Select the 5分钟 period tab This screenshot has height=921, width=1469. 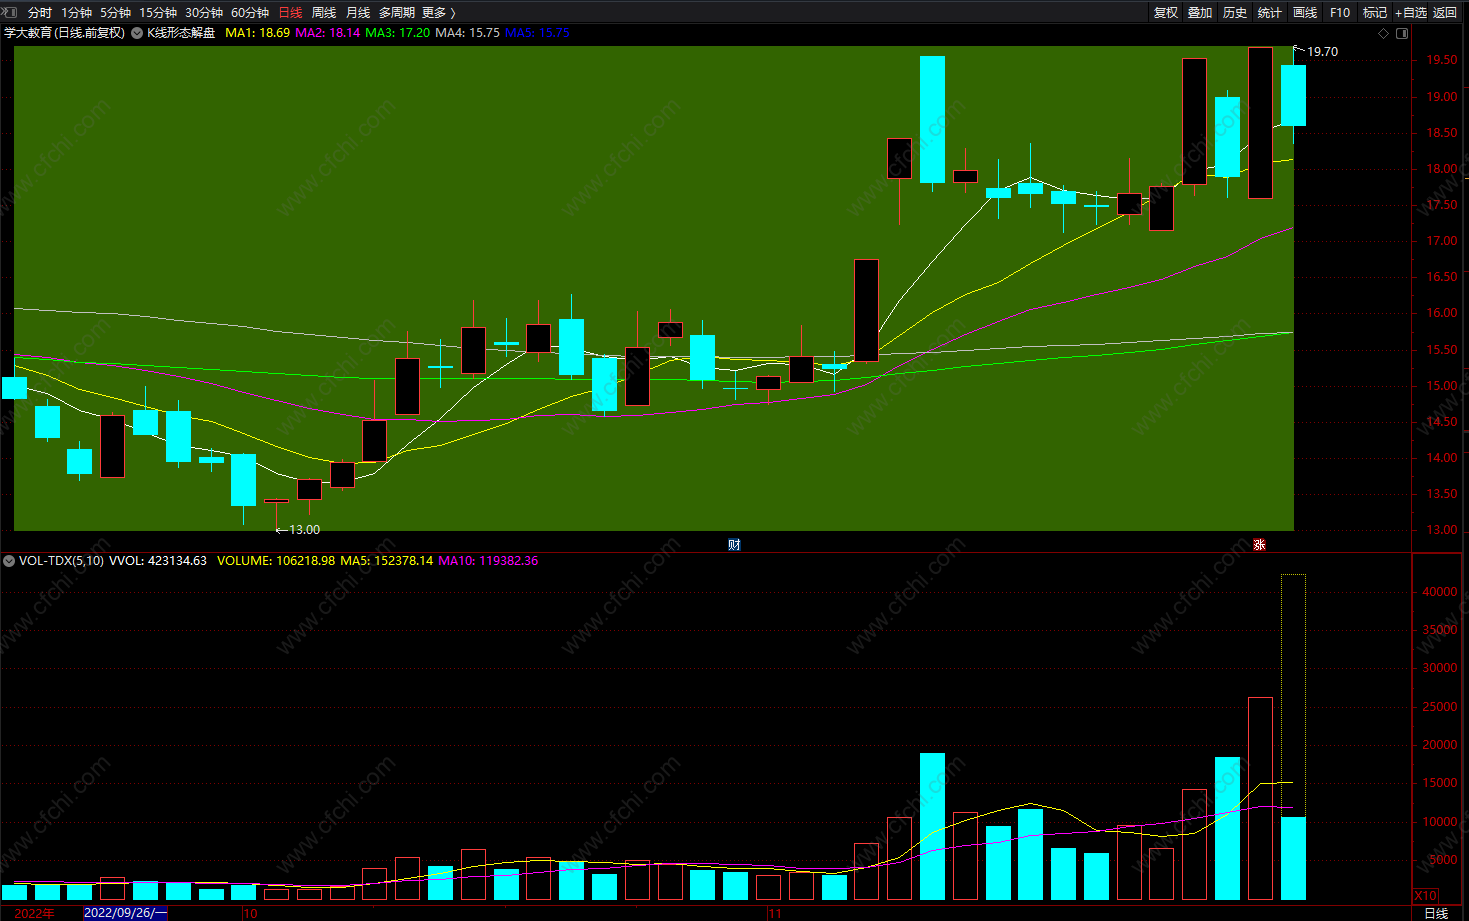point(115,13)
